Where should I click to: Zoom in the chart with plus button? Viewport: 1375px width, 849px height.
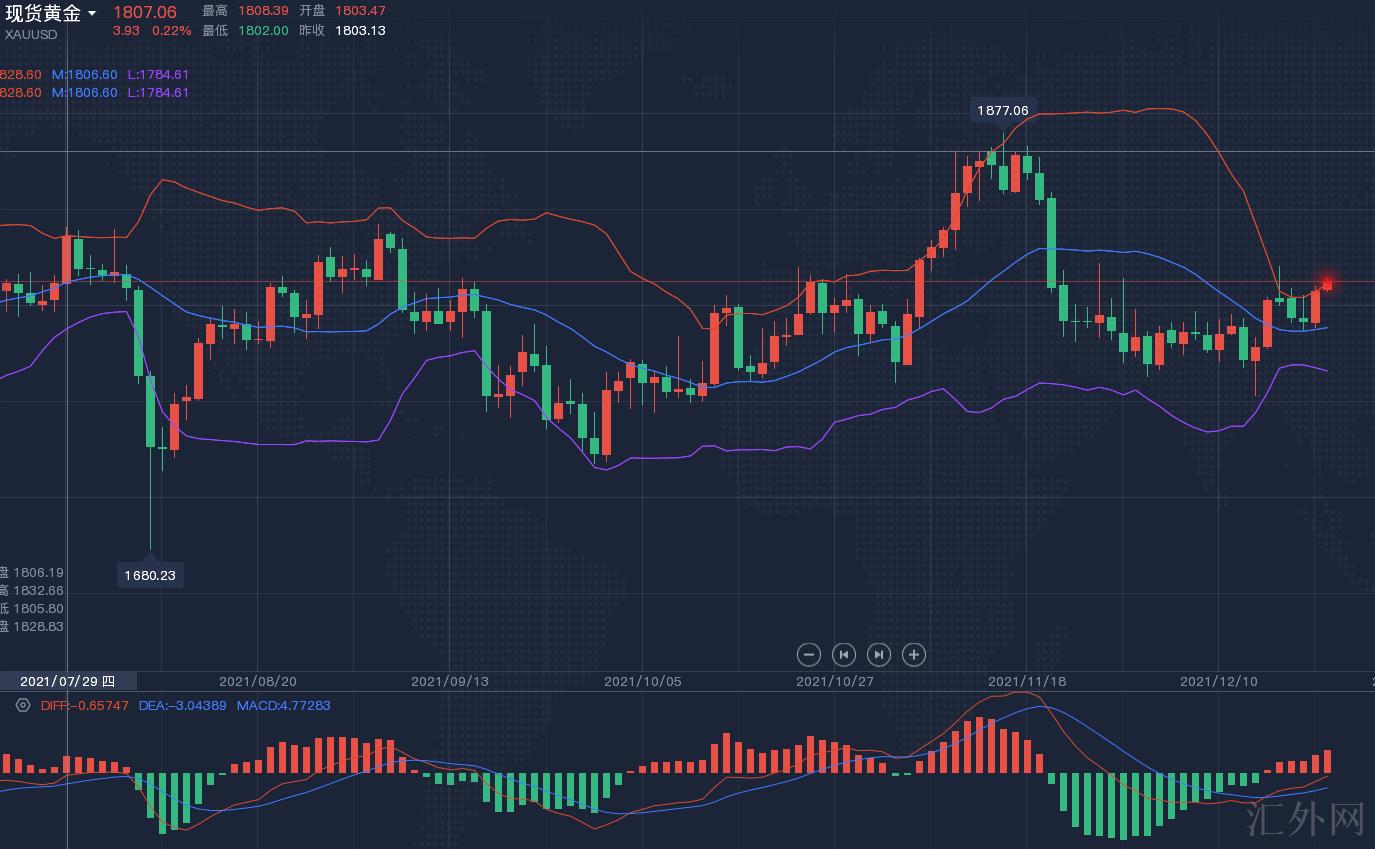pyautogui.click(x=914, y=655)
